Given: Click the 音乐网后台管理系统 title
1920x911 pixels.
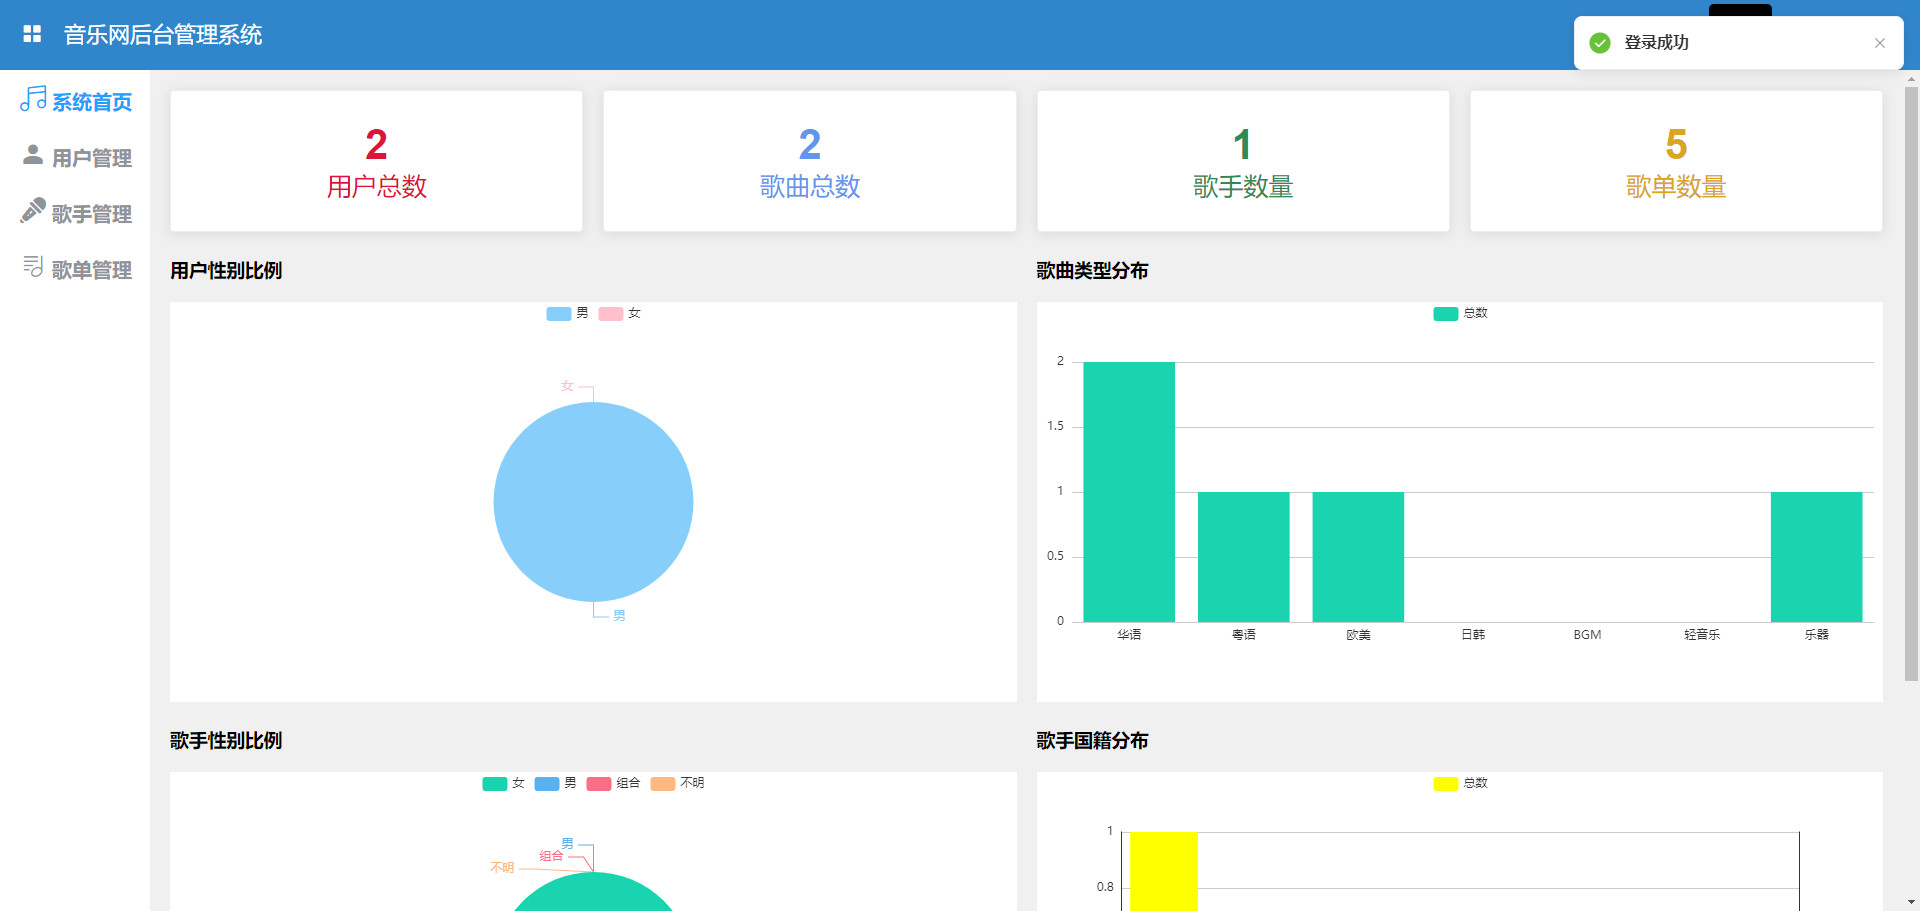Looking at the screenshot, I should click(163, 35).
